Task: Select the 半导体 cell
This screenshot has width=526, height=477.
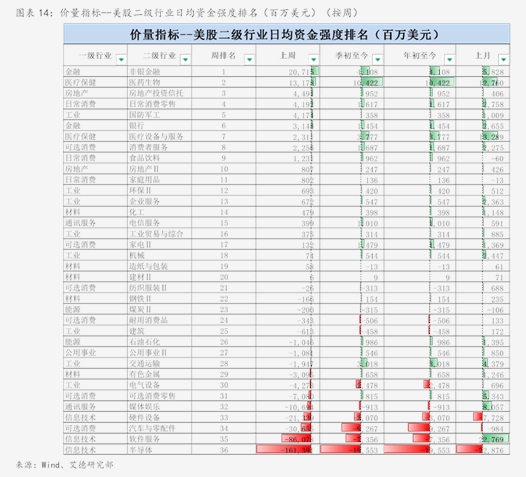Action: (160, 450)
